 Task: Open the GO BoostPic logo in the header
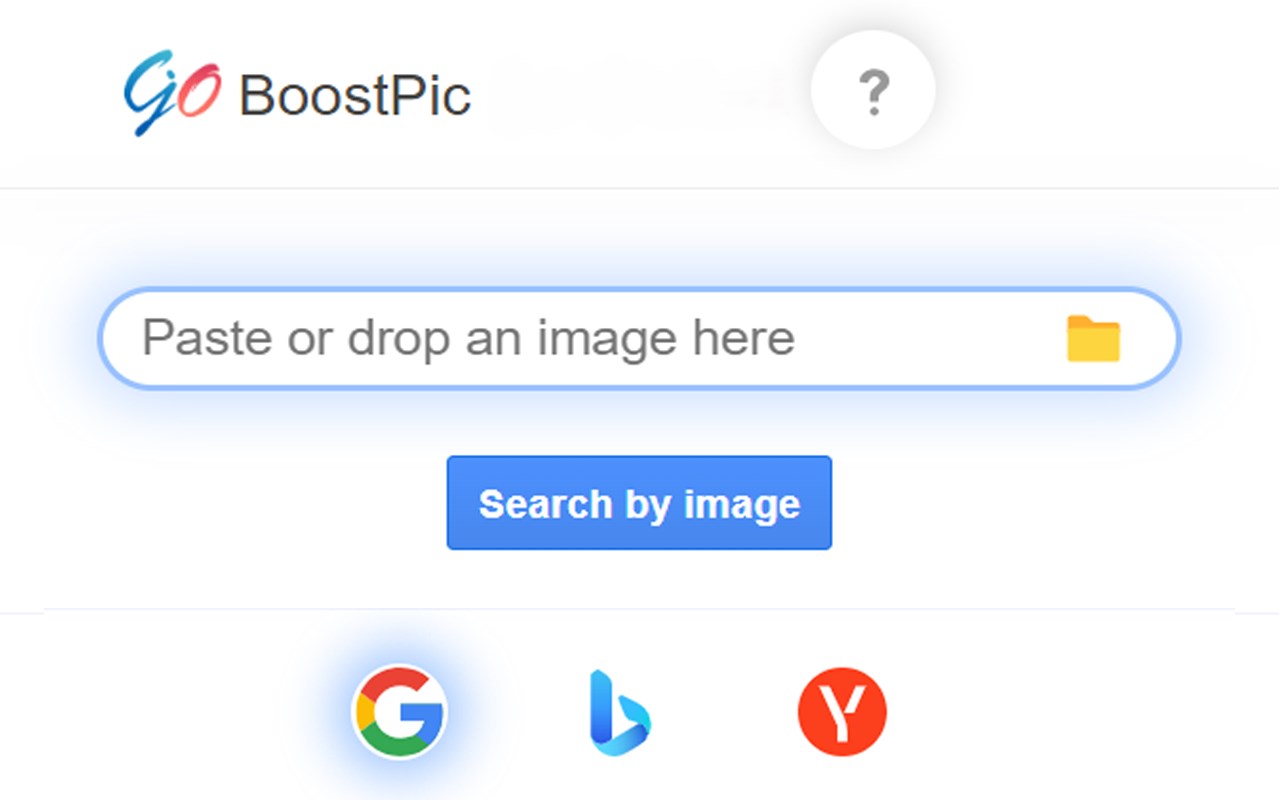point(296,94)
